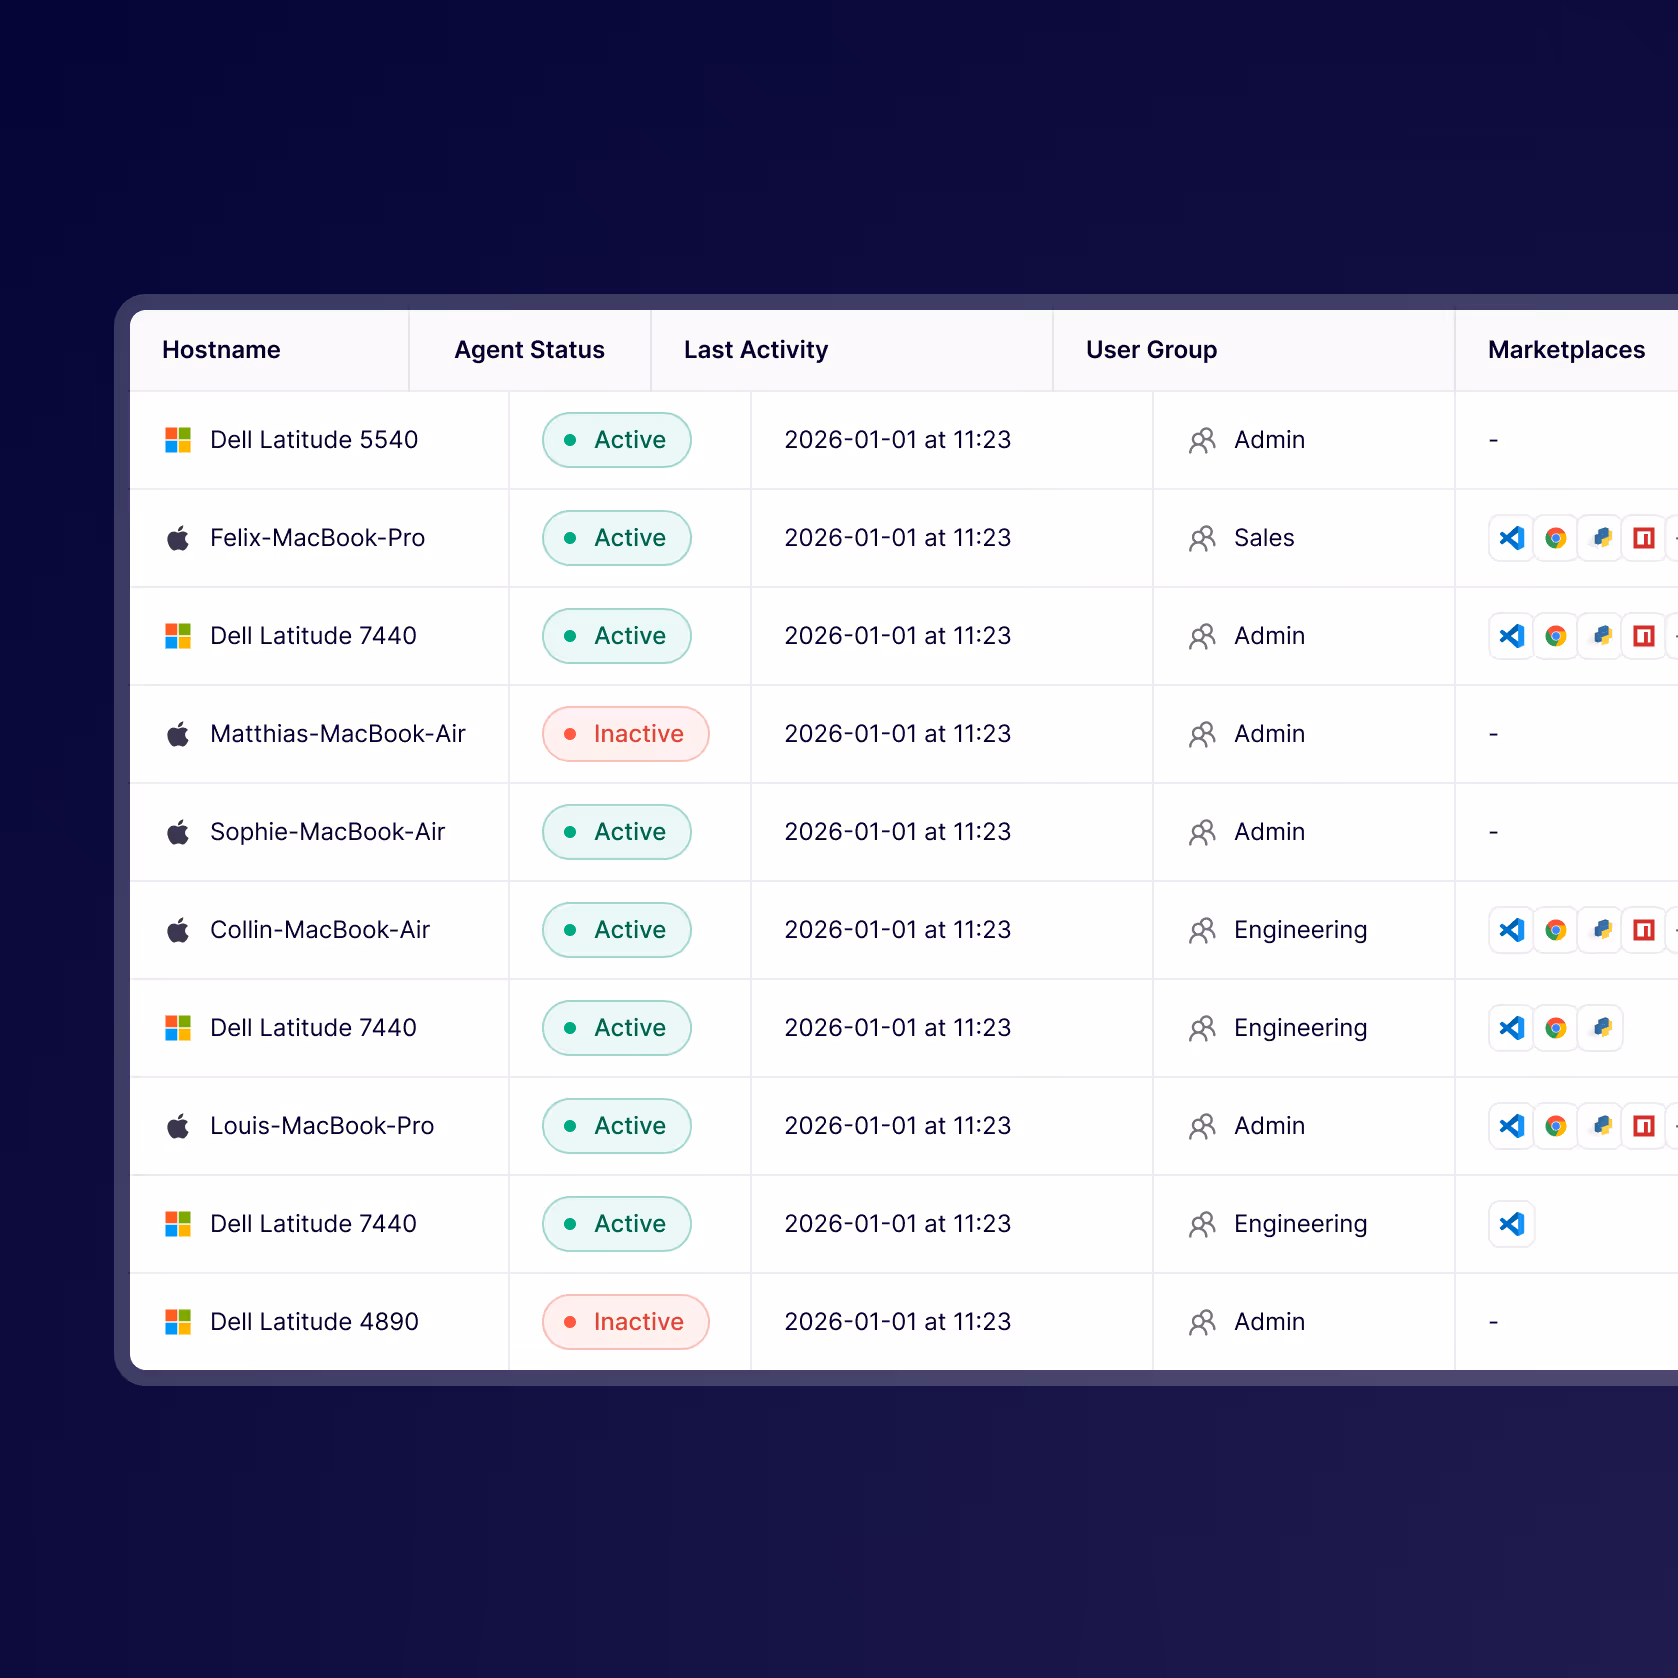The height and width of the screenshot is (1678, 1678).
Task: Open npm marketplace icon in Collin-MacBook-Air row
Action: (x=1644, y=930)
